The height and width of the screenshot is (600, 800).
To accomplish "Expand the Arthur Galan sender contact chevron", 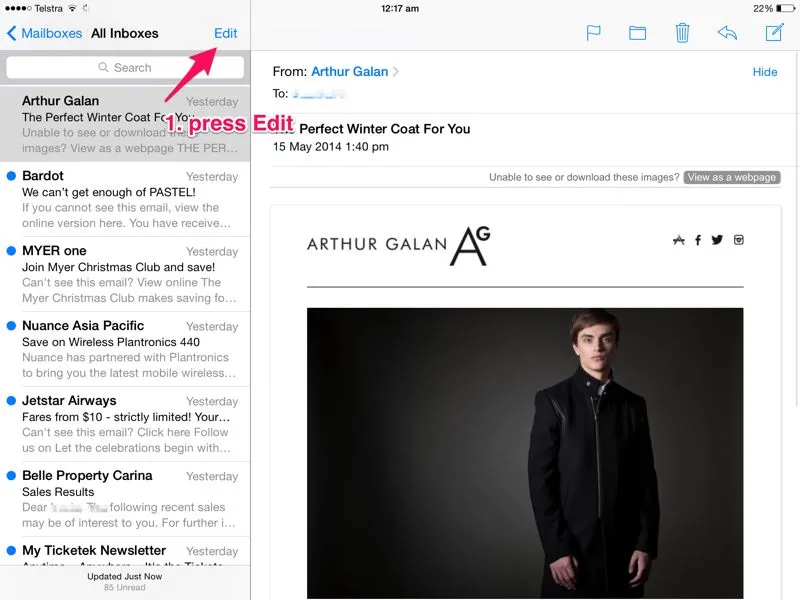I will tap(396, 72).
